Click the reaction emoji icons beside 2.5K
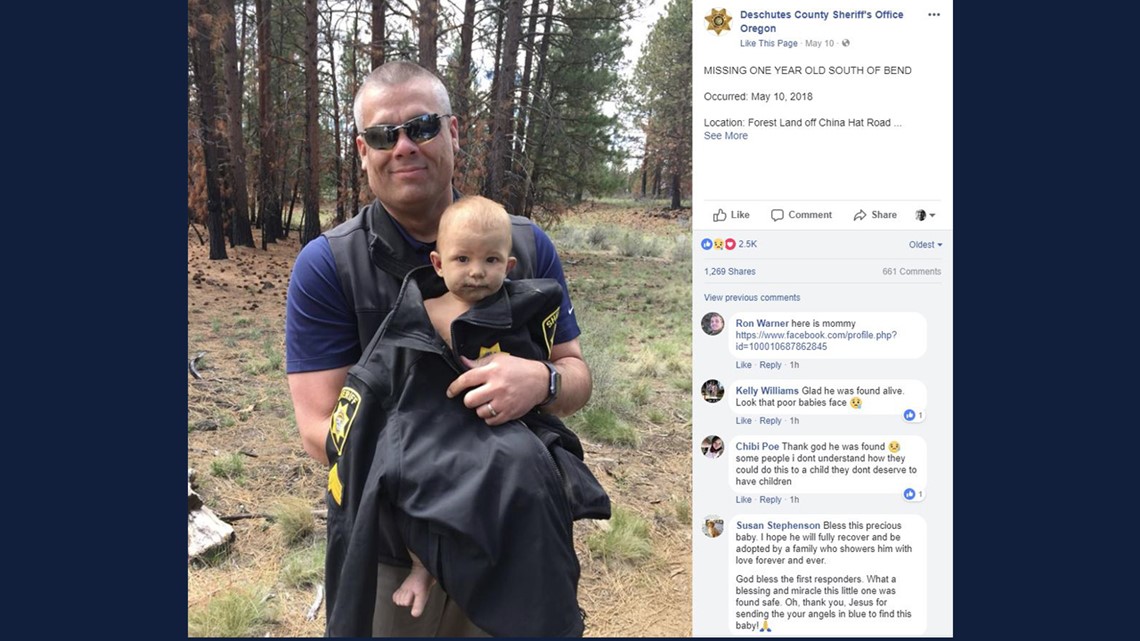 pos(718,244)
